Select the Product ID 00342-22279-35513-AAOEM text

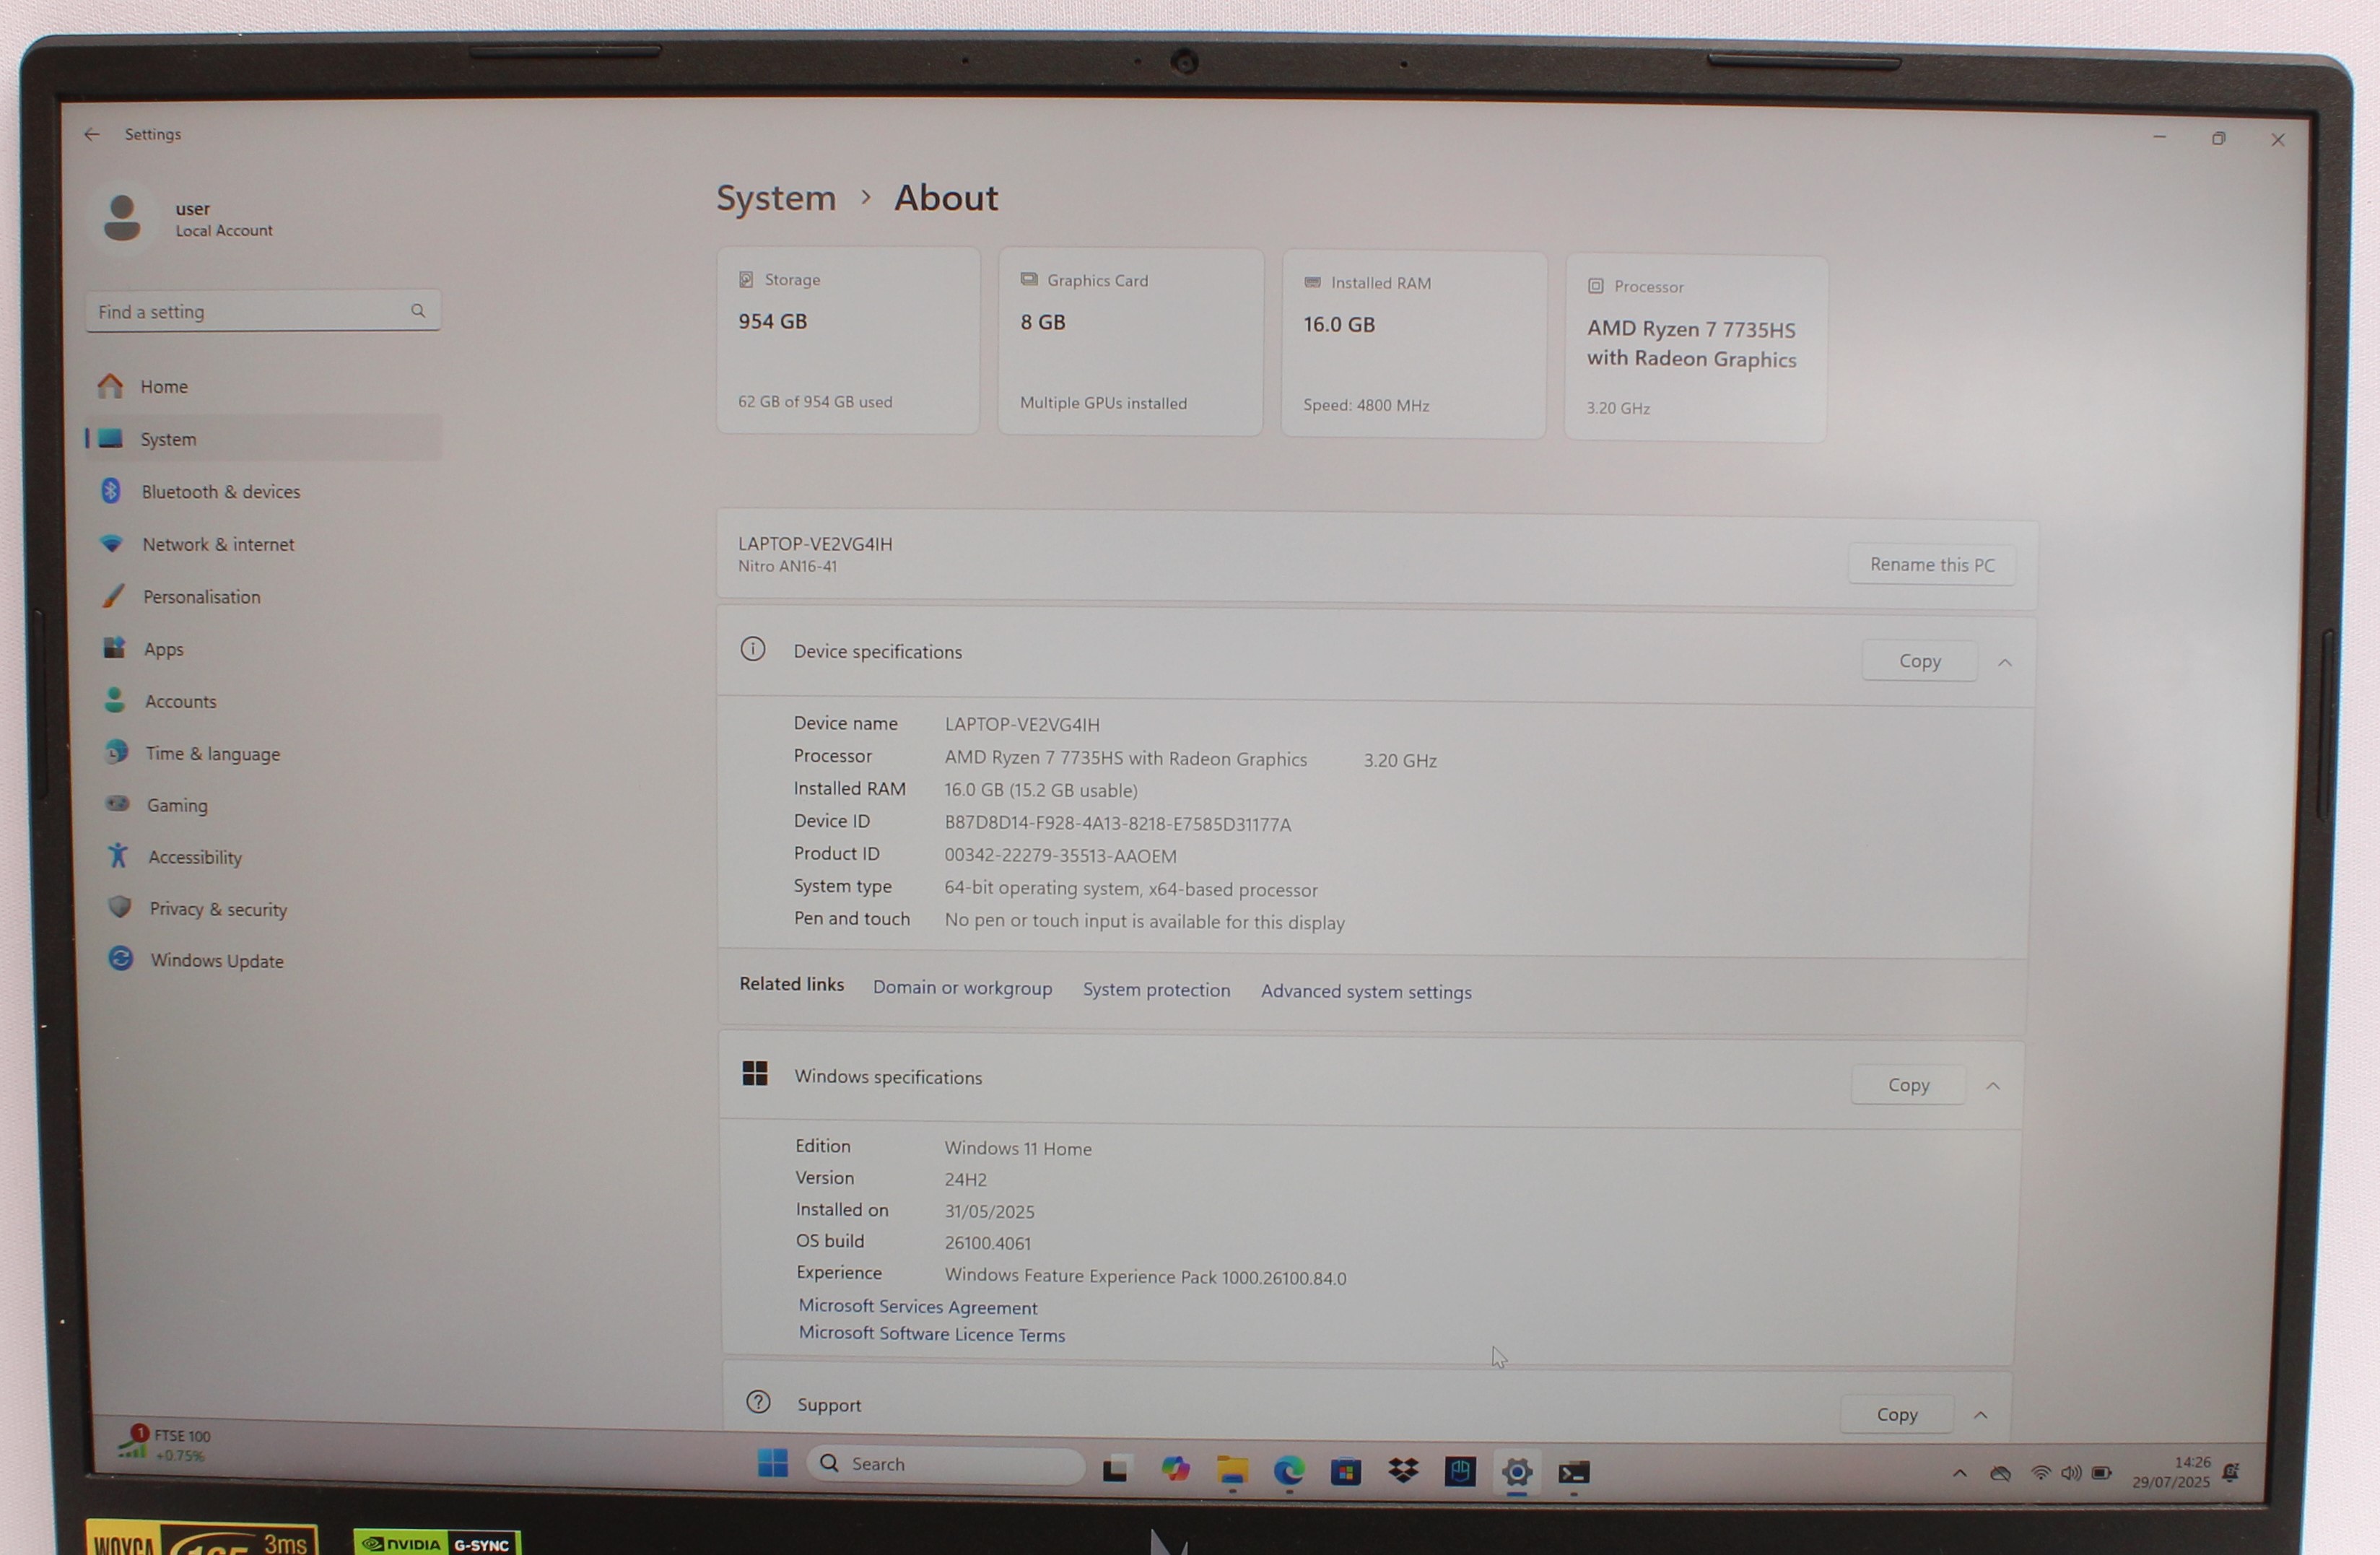point(1061,856)
